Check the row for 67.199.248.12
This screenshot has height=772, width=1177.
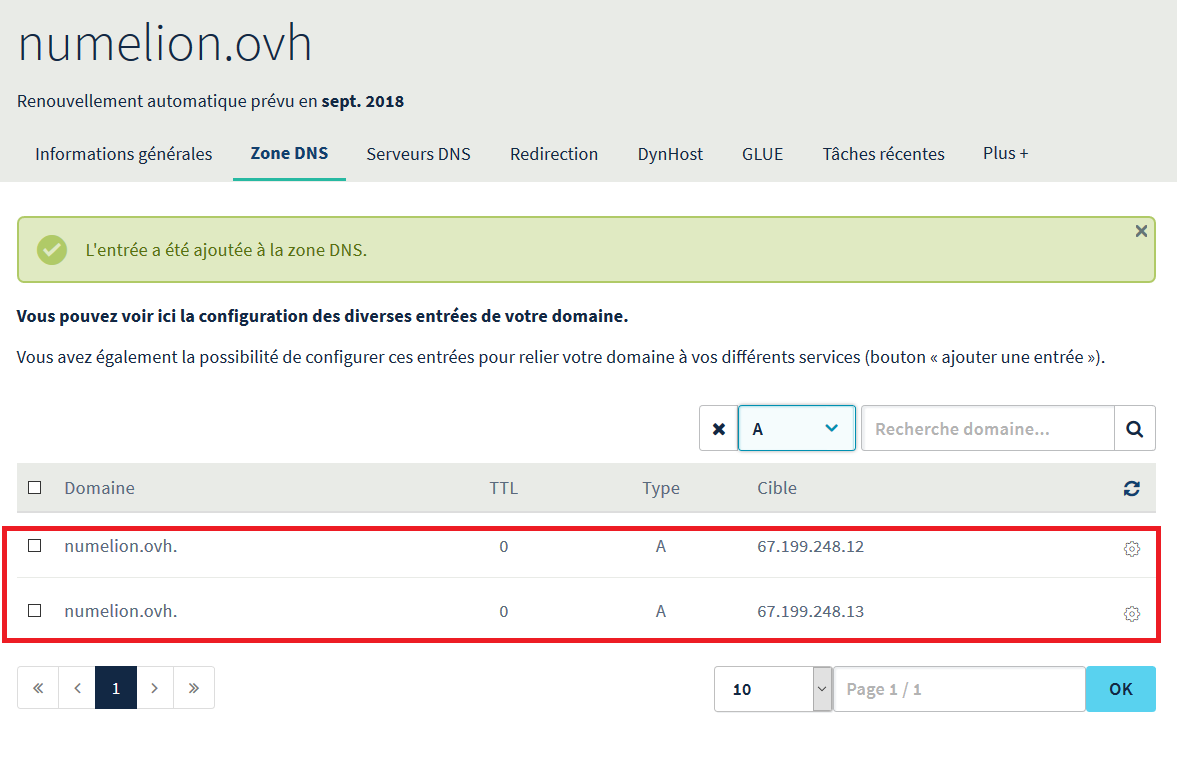35,545
